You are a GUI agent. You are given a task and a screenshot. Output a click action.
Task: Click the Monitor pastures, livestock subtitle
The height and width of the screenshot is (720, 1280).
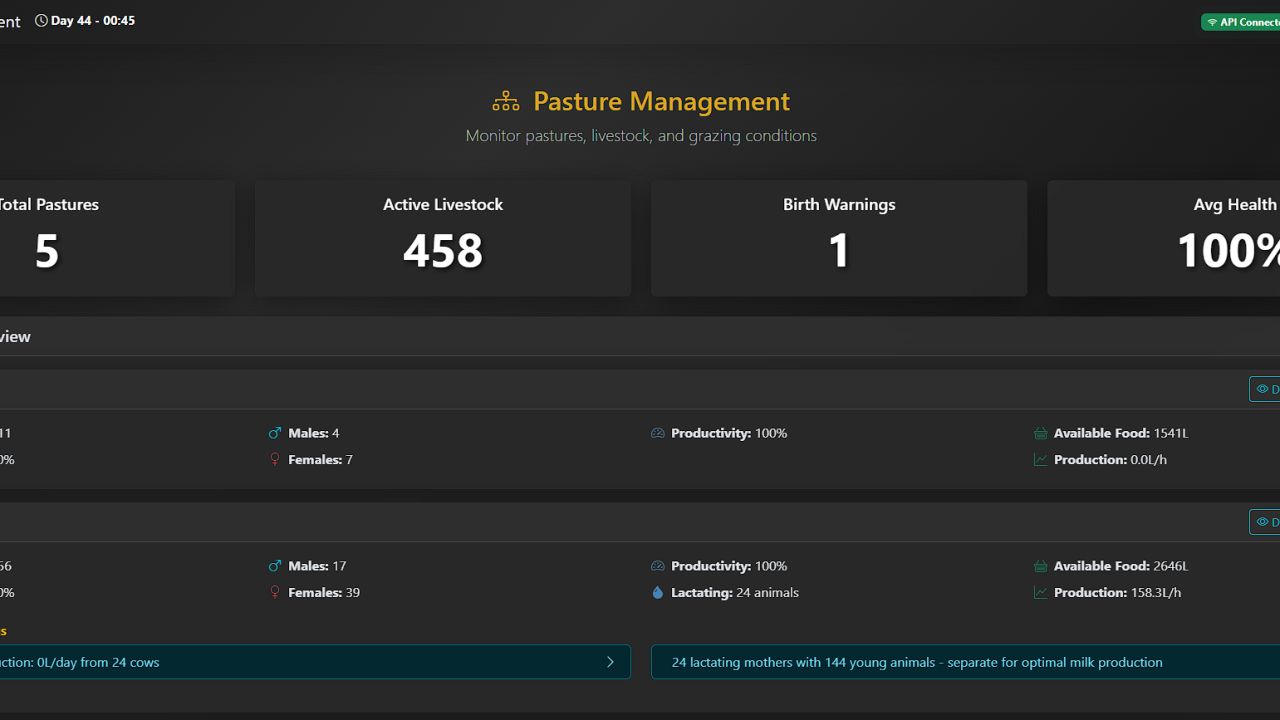(x=641, y=135)
